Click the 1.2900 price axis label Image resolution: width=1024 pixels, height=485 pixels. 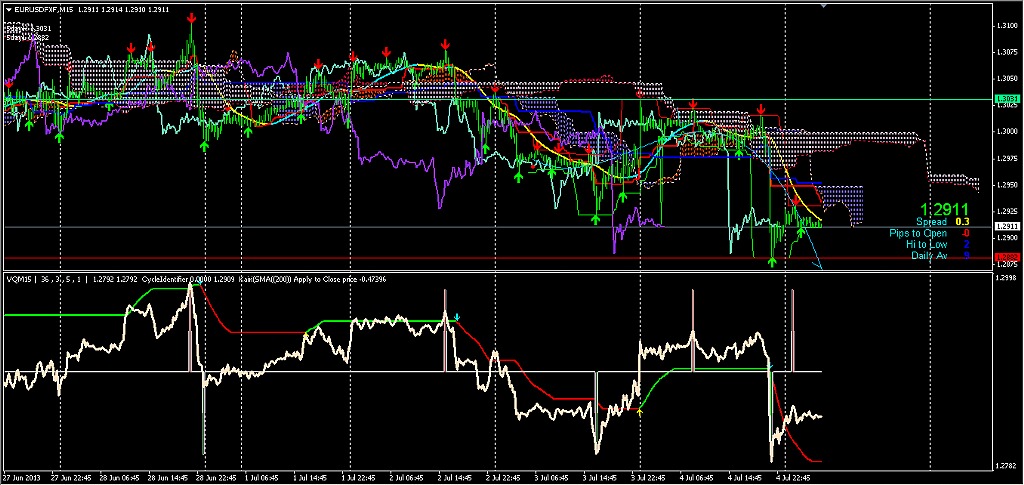(1005, 238)
